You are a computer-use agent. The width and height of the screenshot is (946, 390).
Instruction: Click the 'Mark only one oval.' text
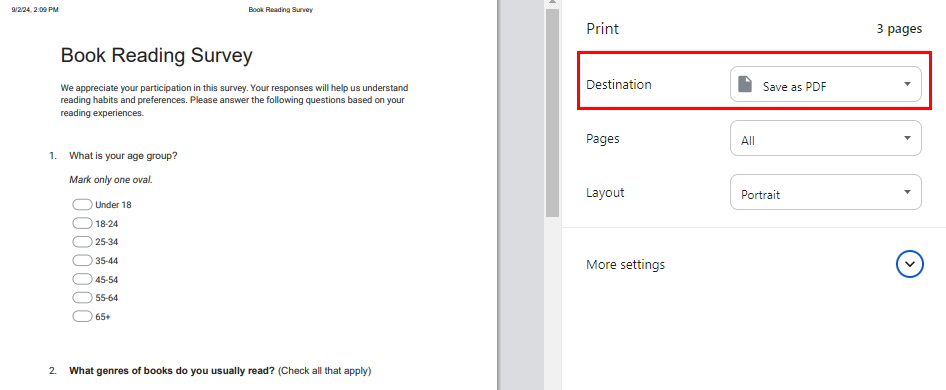110,179
